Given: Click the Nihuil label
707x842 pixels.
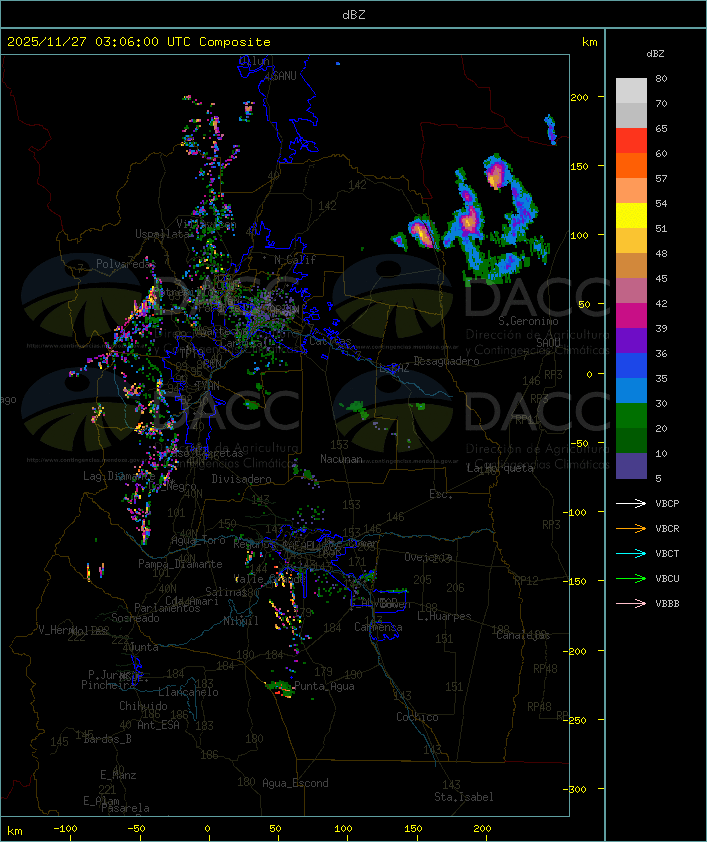Looking at the screenshot, I should click(241, 621).
